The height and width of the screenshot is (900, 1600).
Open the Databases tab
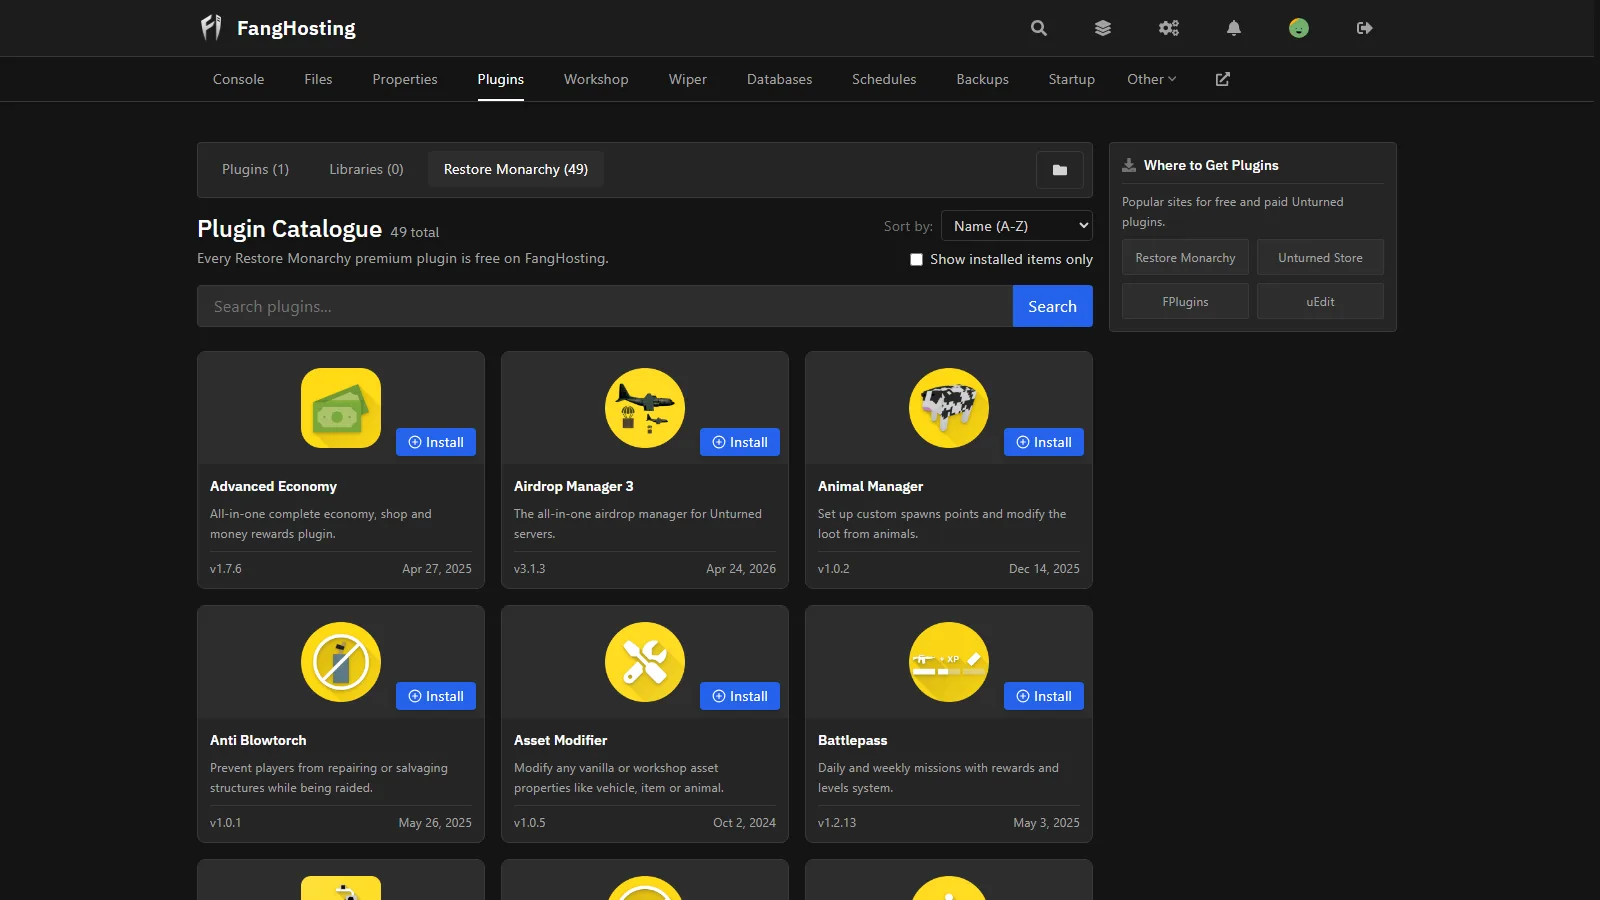(x=780, y=79)
